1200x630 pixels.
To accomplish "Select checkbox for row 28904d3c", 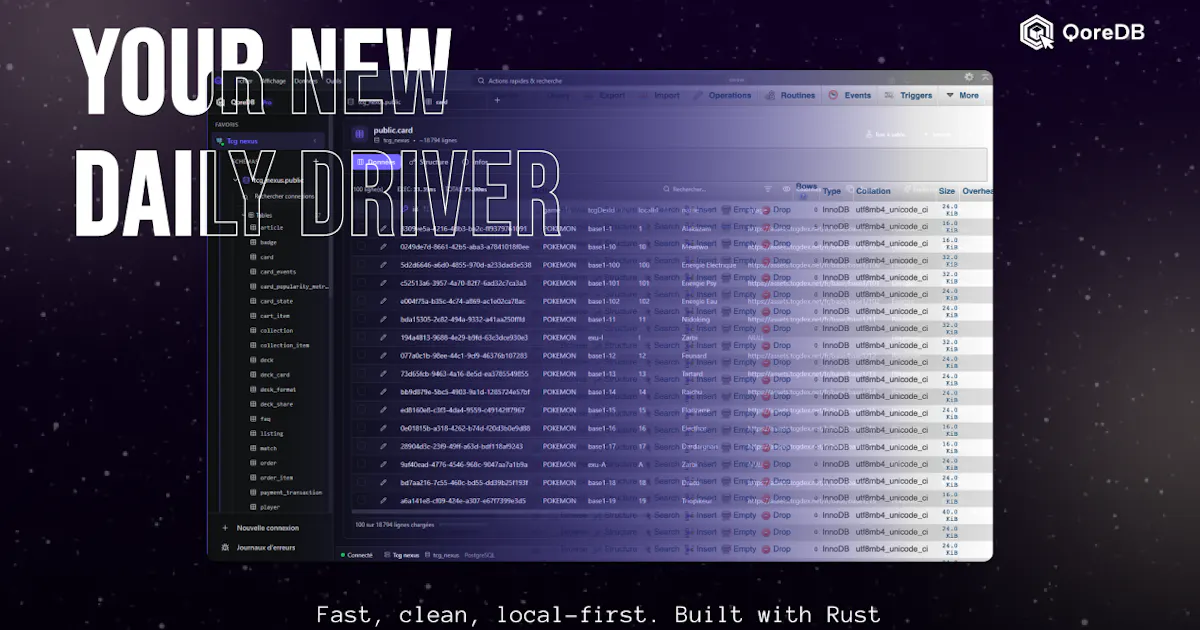I will [361, 446].
